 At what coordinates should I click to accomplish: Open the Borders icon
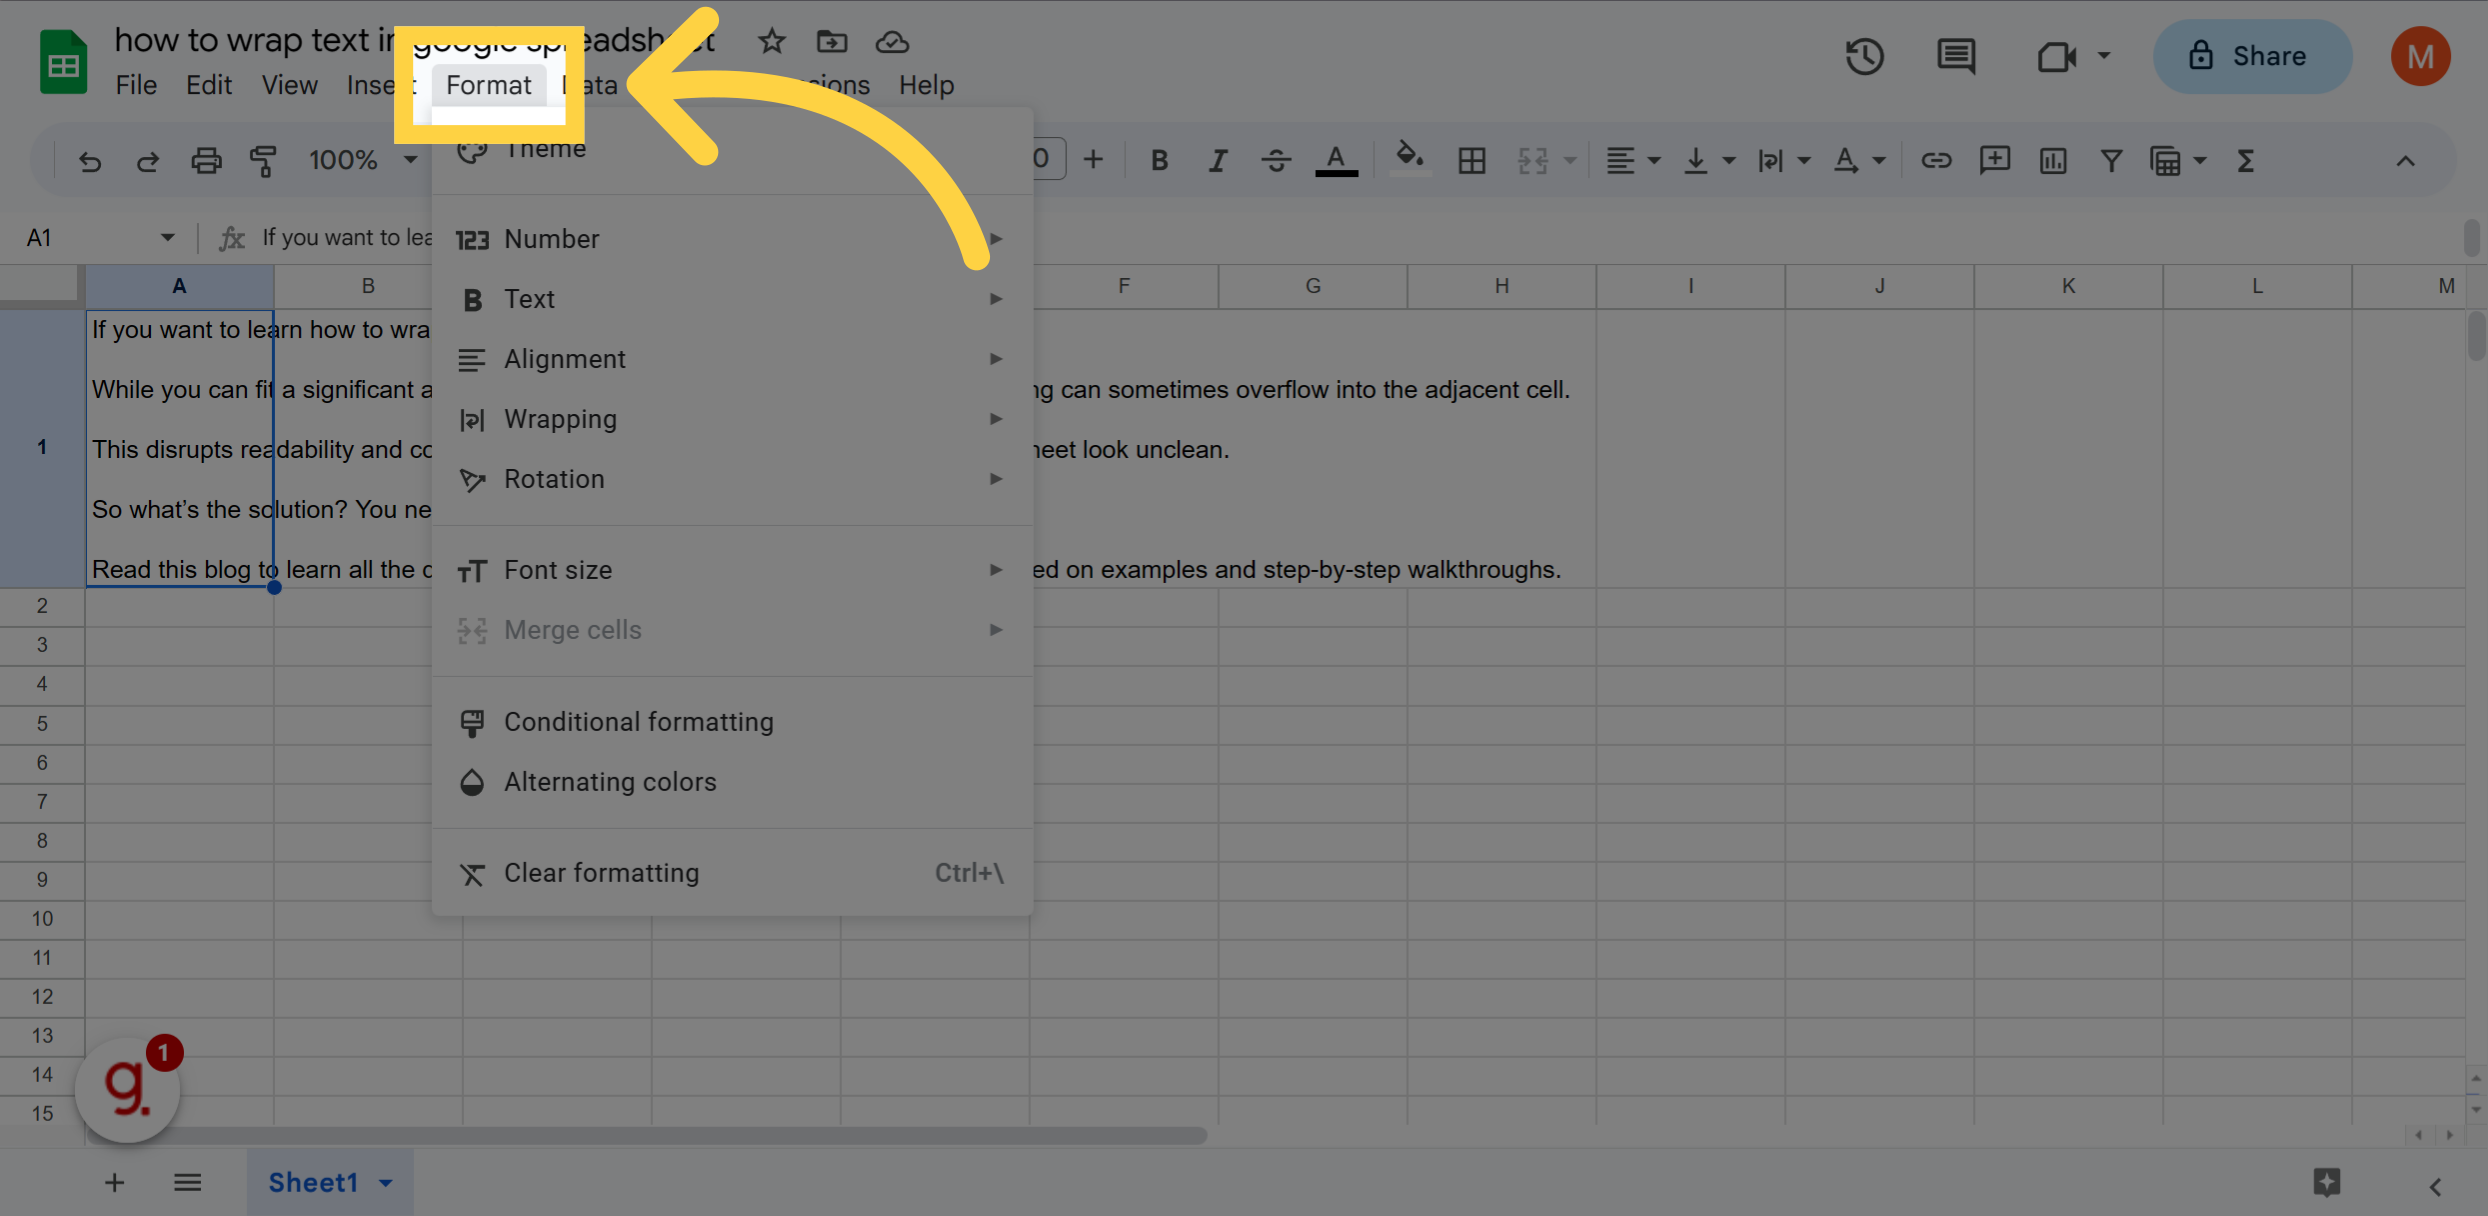(1470, 160)
